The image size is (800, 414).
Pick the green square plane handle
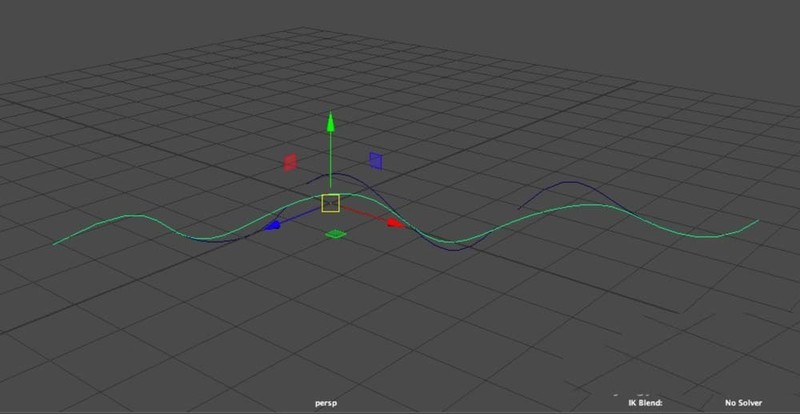click(x=335, y=234)
